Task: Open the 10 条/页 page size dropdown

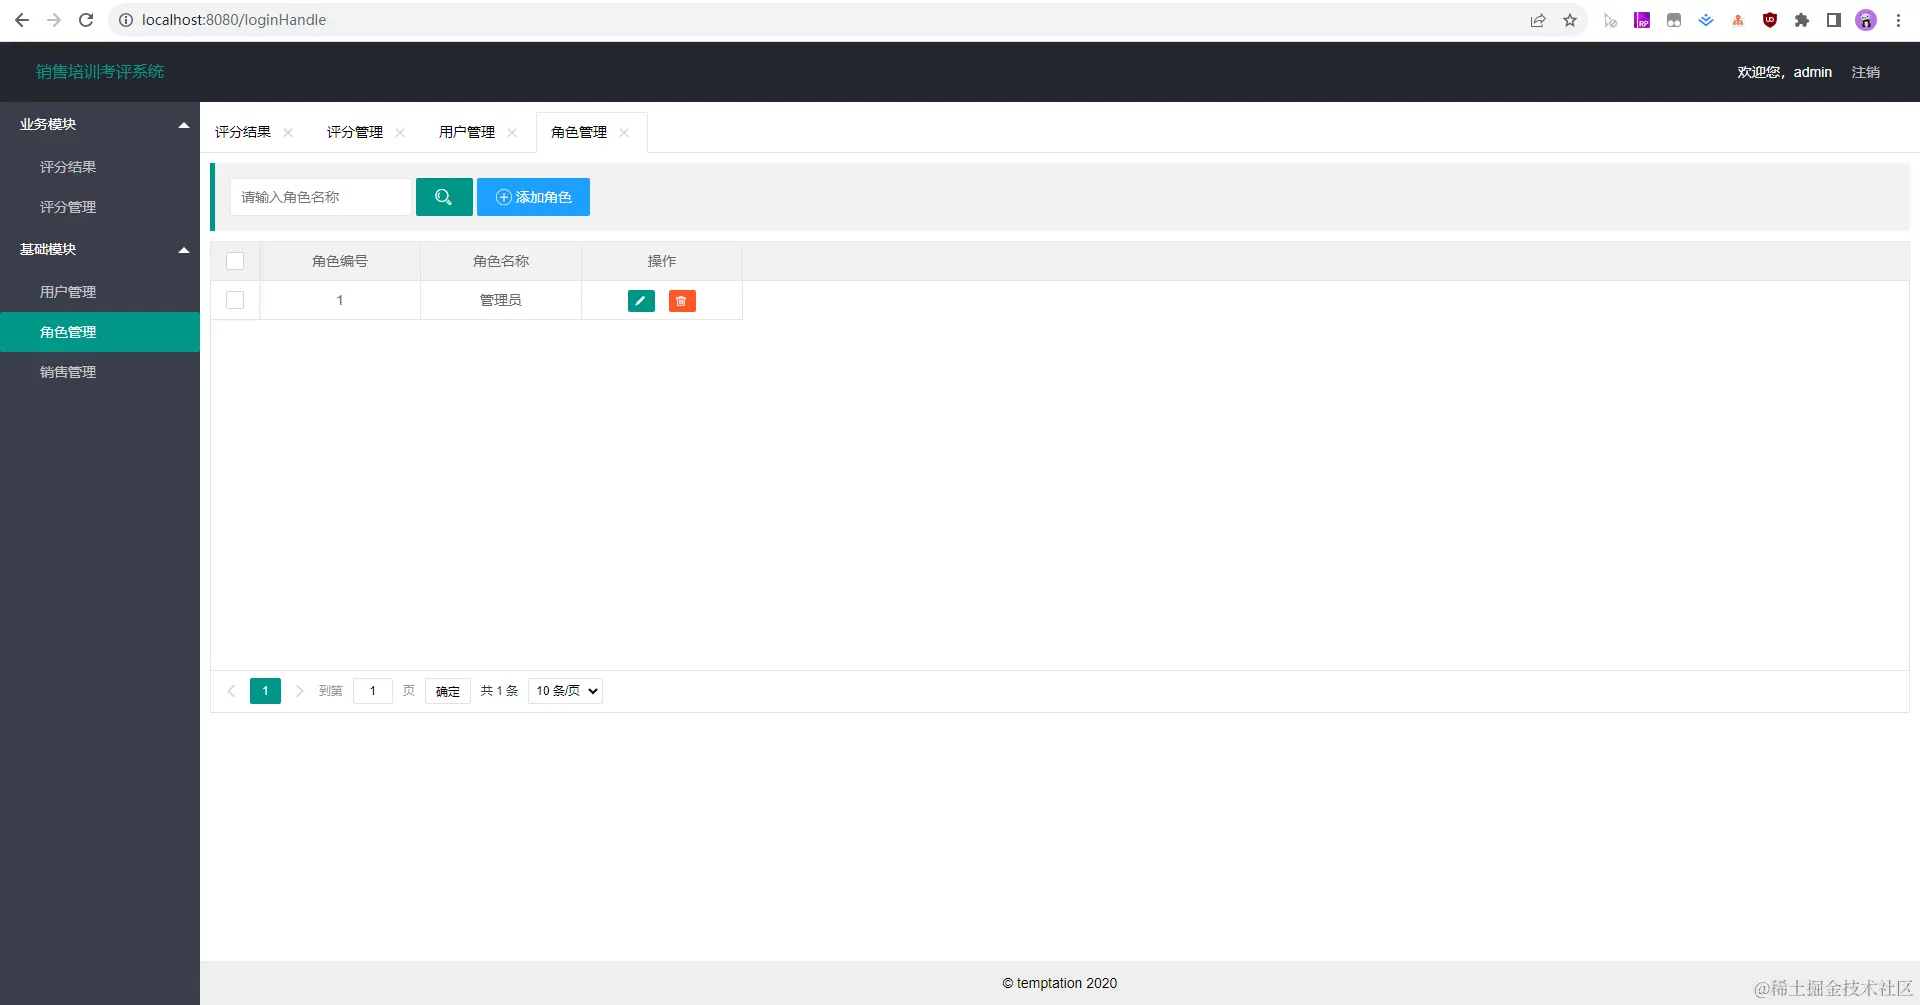Action: click(x=565, y=691)
